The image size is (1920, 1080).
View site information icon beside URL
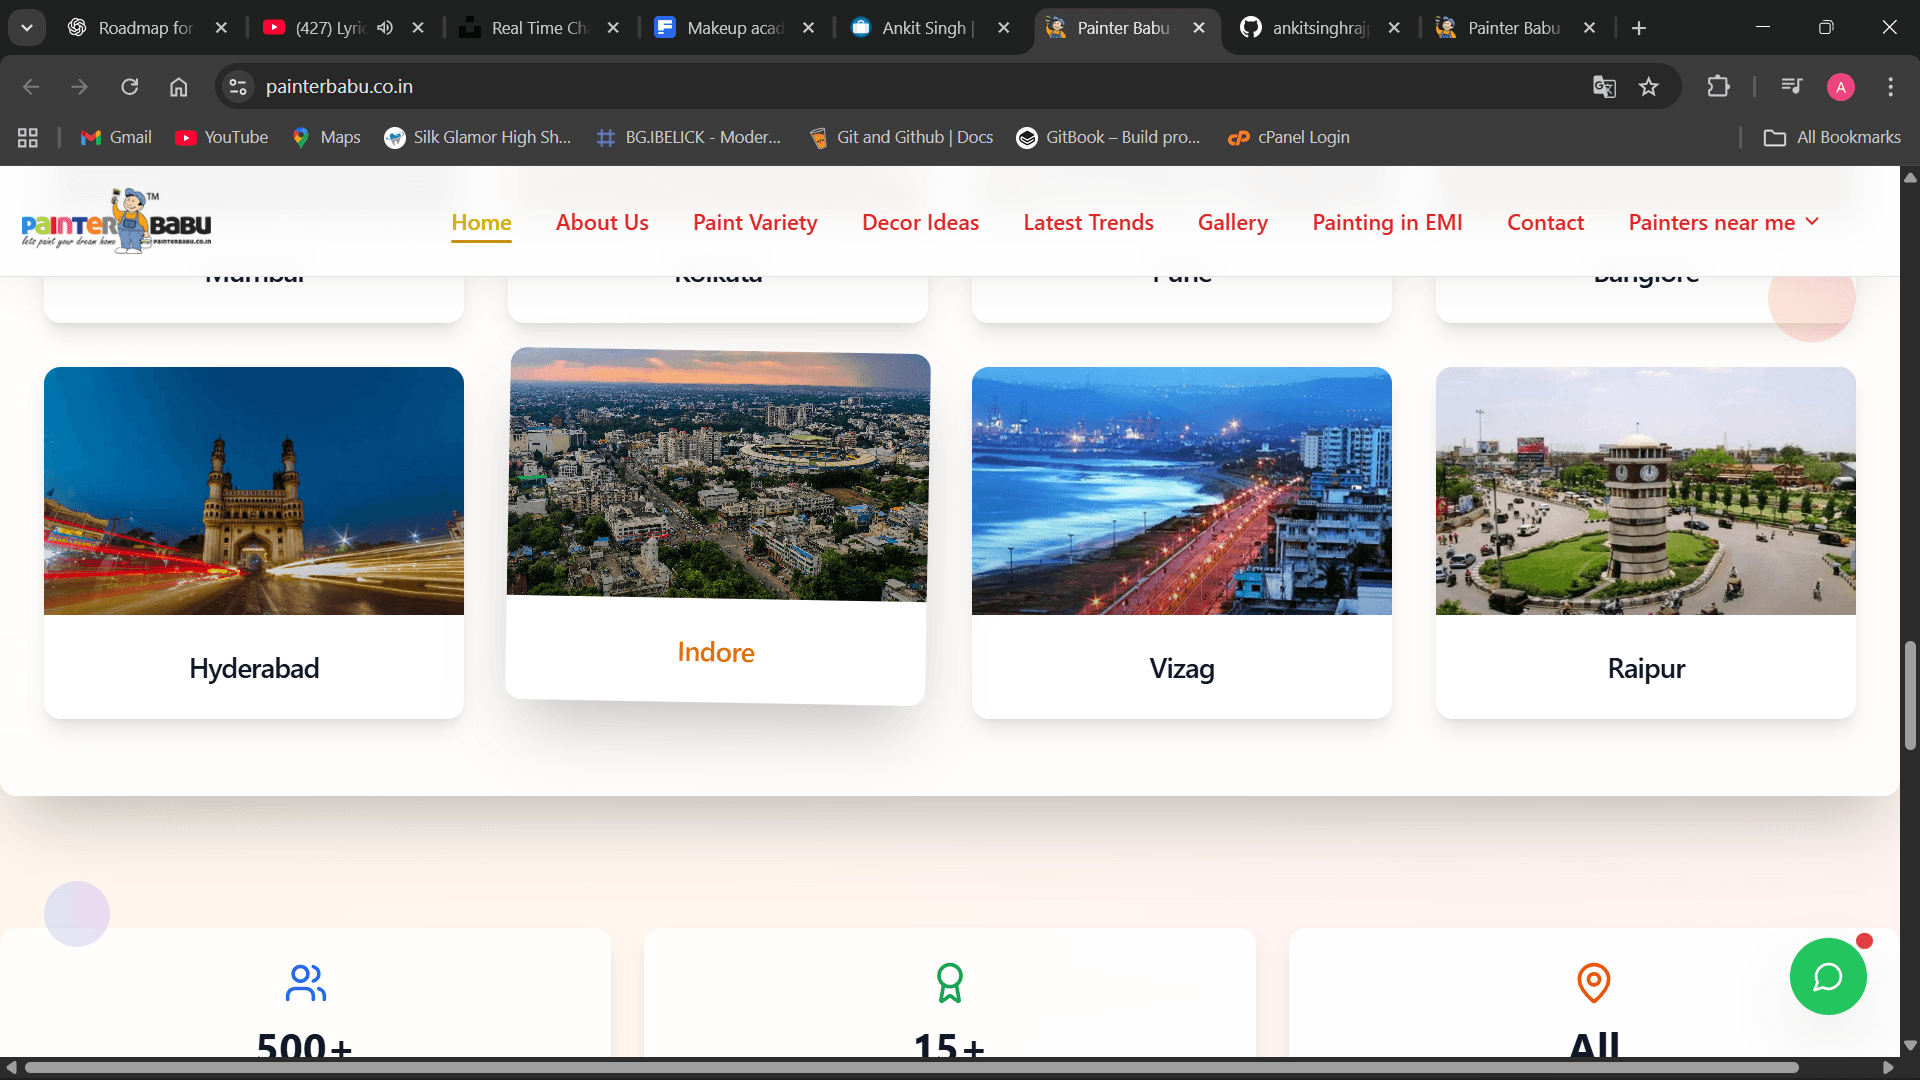pos(238,87)
